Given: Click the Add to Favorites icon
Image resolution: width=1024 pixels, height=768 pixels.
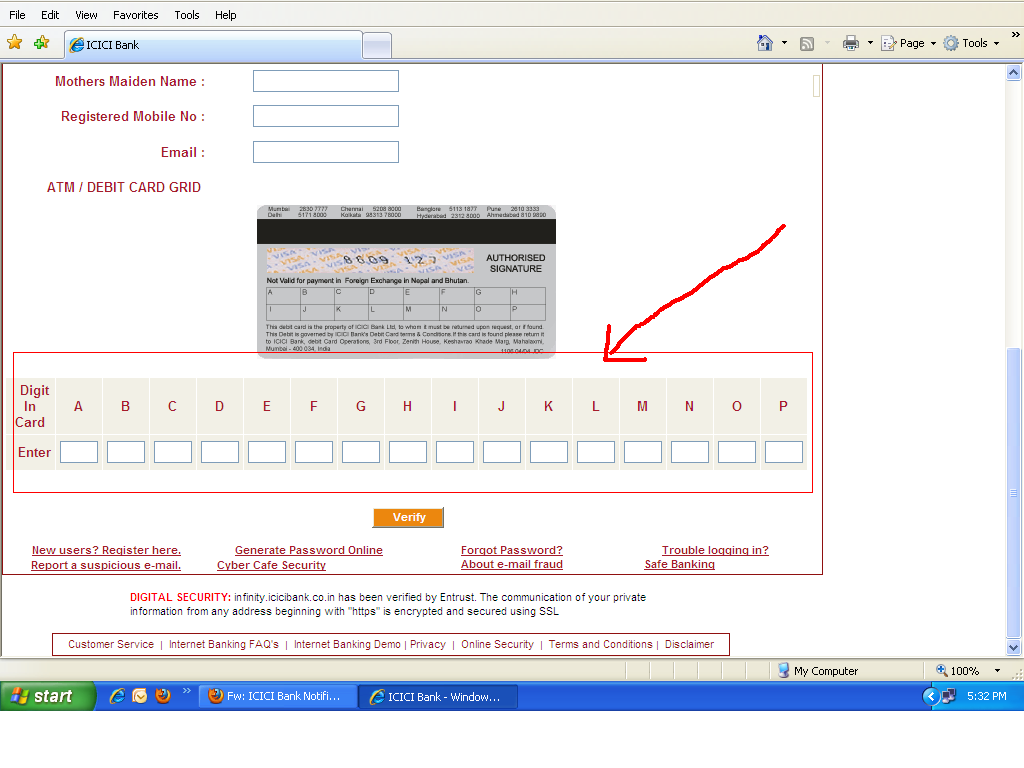Looking at the screenshot, I should 42,43.
